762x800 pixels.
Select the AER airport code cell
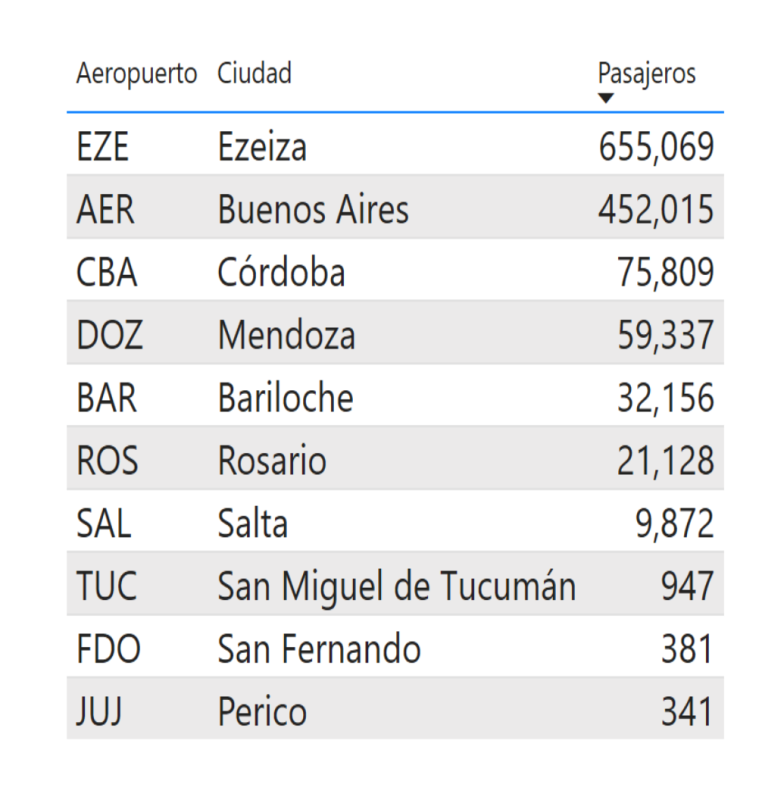coord(105,210)
